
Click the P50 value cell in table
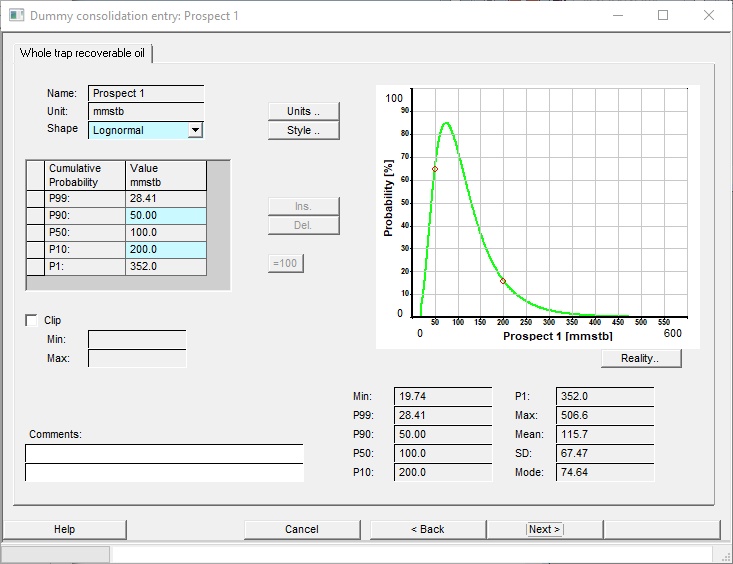coord(166,232)
